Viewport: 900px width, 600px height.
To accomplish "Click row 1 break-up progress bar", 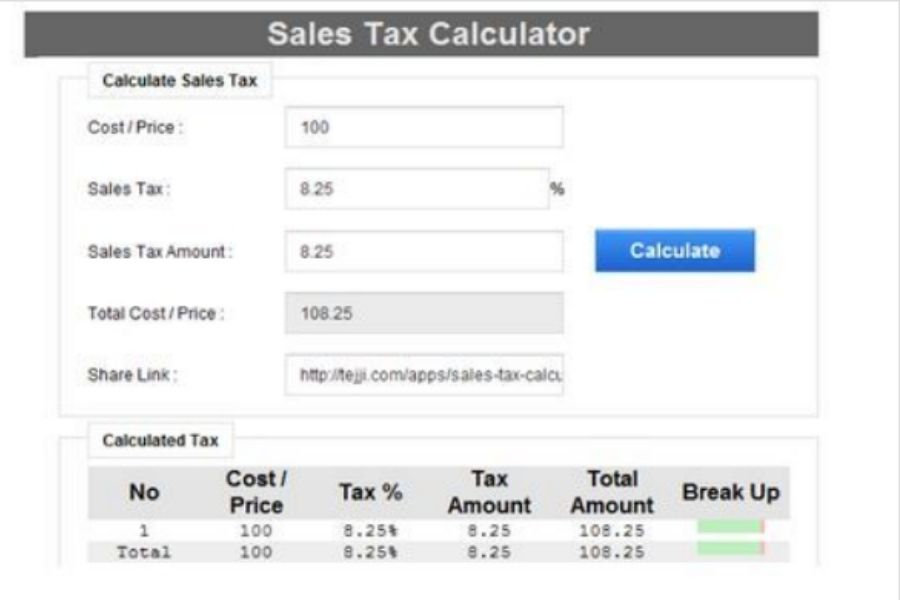I will tap(731, 527).
